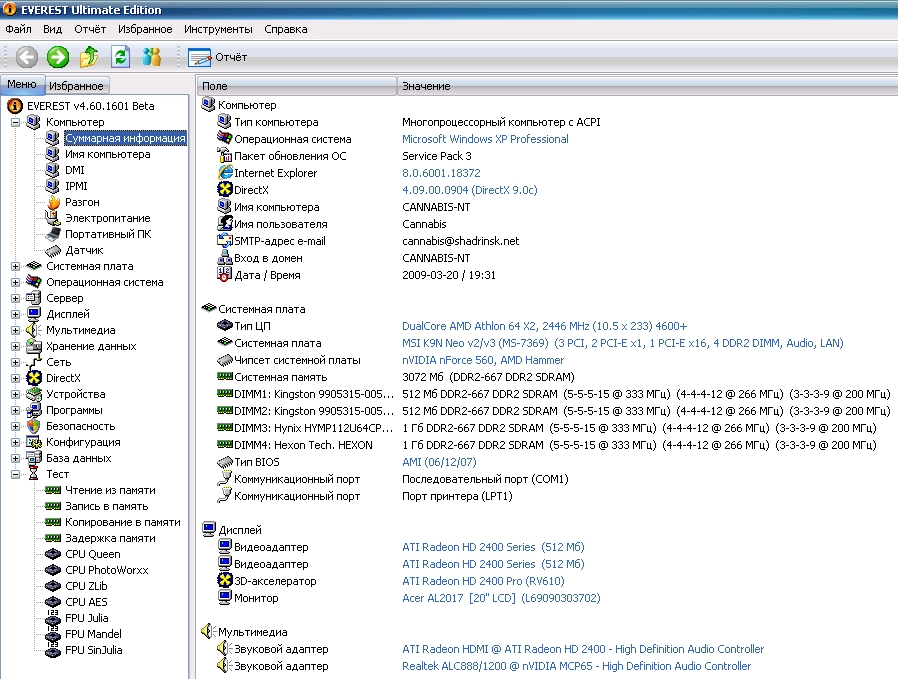Screen dimensions: 898x679
Task: Click the Безопасность shield icon
Action: click(34, 426)
